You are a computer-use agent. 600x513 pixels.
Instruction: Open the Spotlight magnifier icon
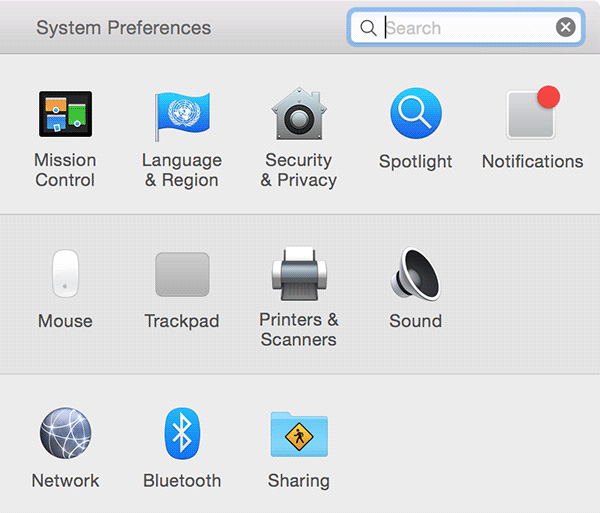(416, 113)
